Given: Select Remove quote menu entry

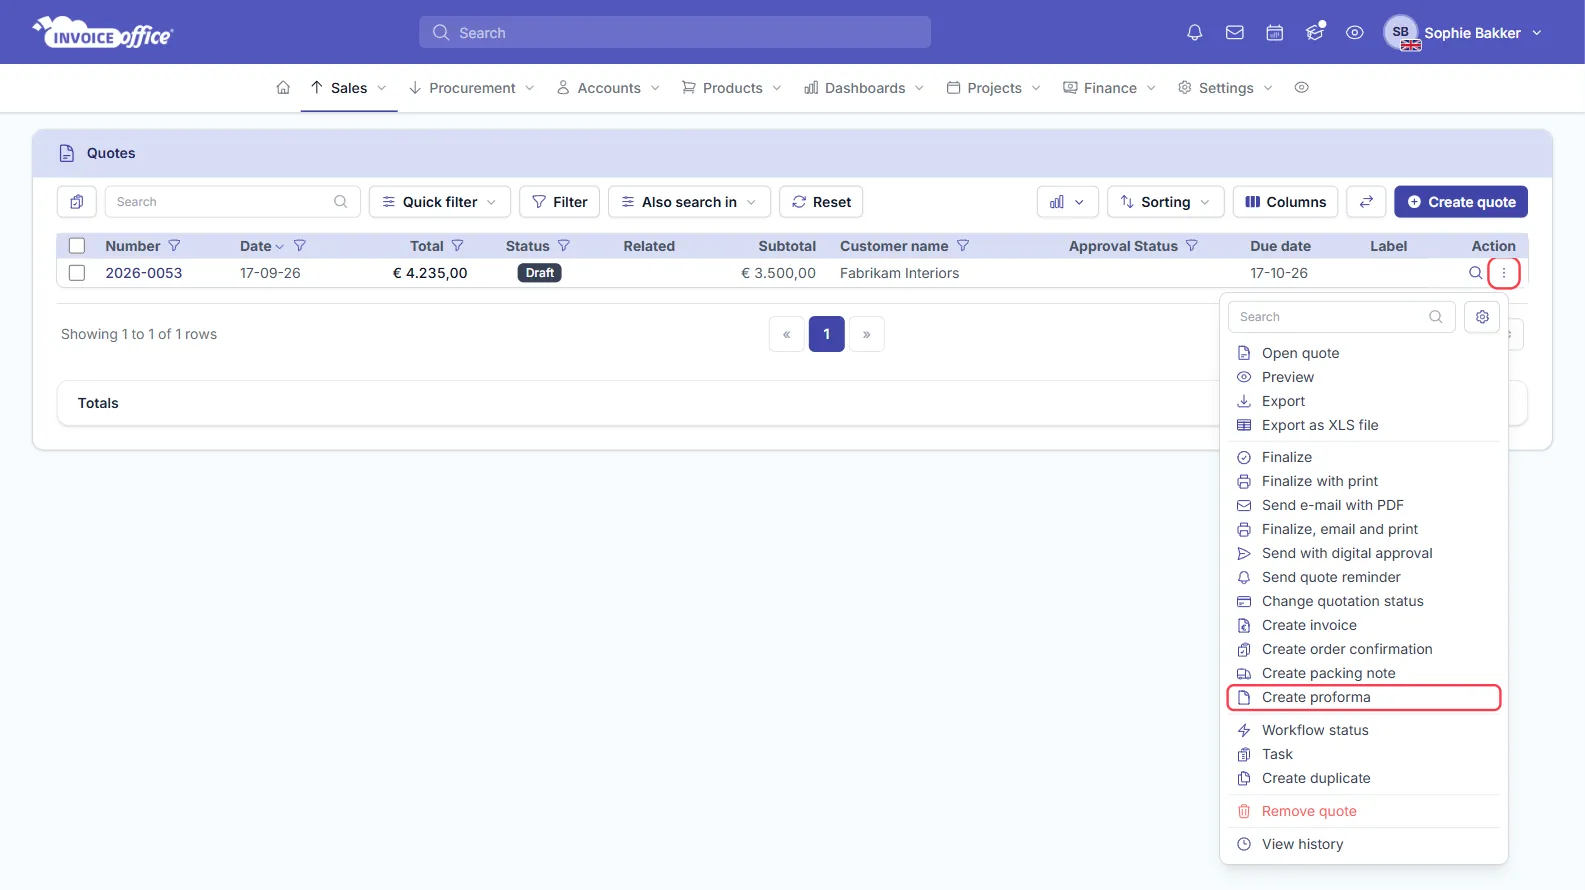Looking at the screenshot, I should [x=1364, y=812].
